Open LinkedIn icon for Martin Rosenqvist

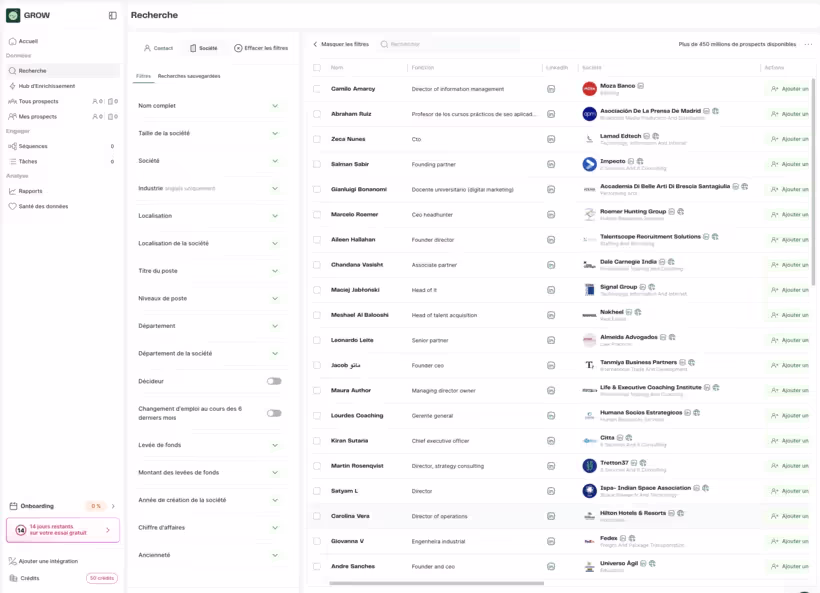pos(551,466)
